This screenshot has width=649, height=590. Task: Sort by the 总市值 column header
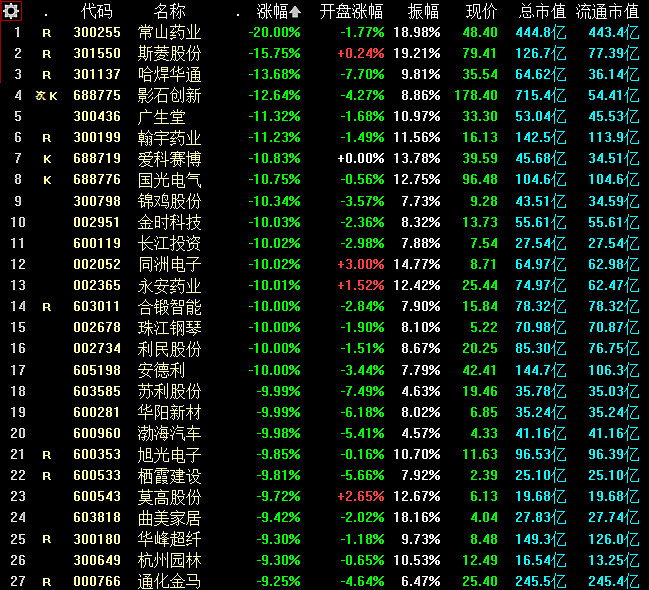coord(542,12)
